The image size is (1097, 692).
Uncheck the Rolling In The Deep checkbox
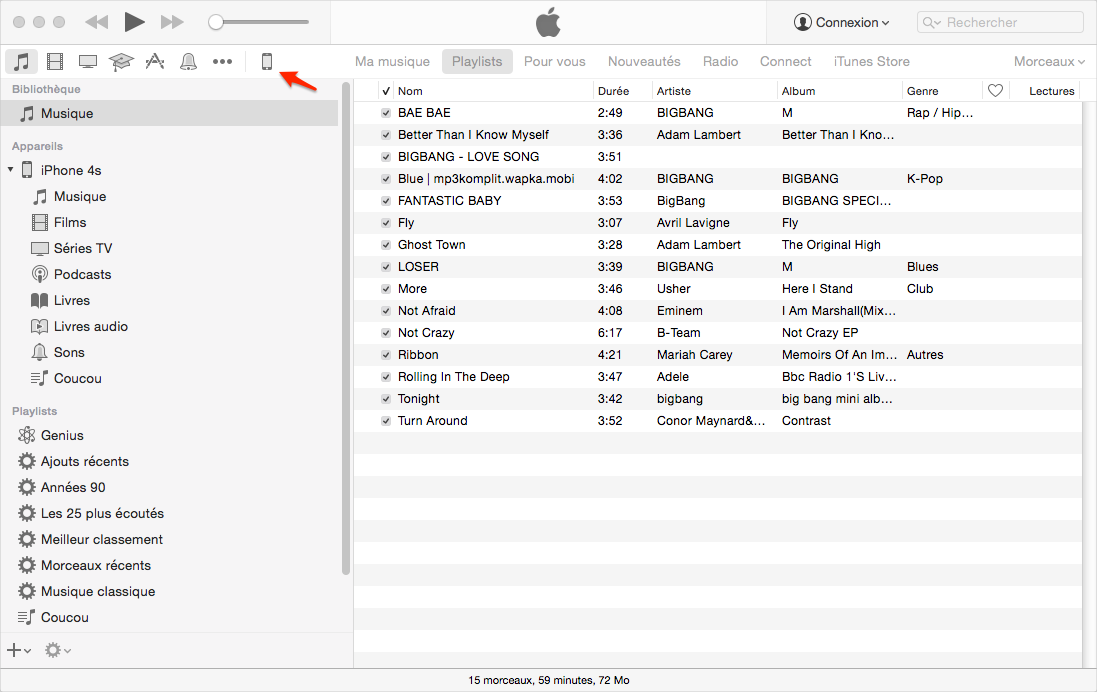(386, 377)
